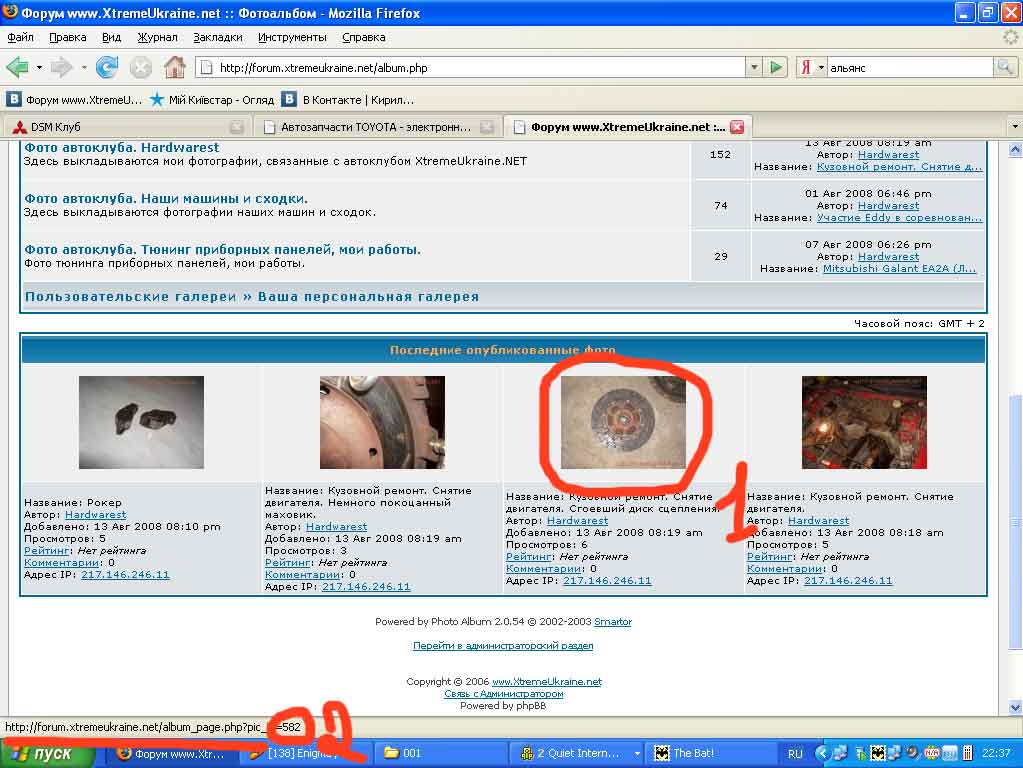This screenshot has height=768, width=1023.
Task: Open the Smartor link
Action: 613,622
